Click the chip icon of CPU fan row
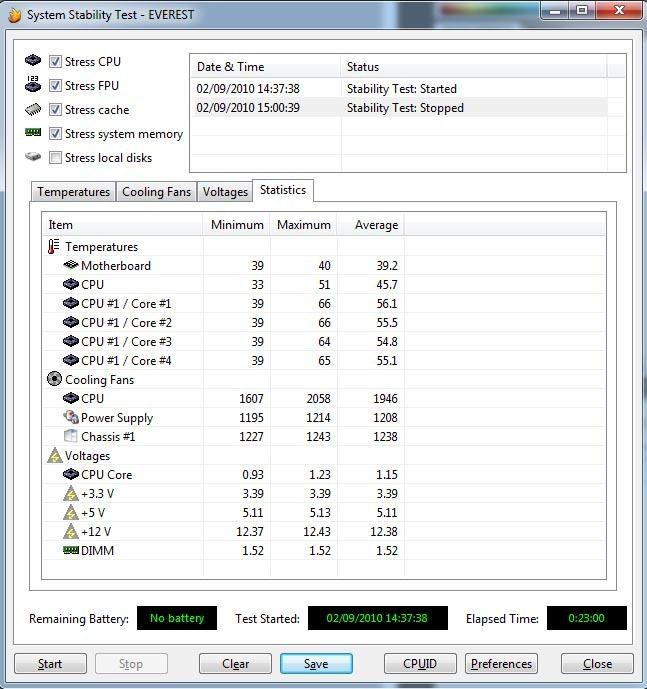This screenshot has width=647, height=689. (x=71, y=398)
